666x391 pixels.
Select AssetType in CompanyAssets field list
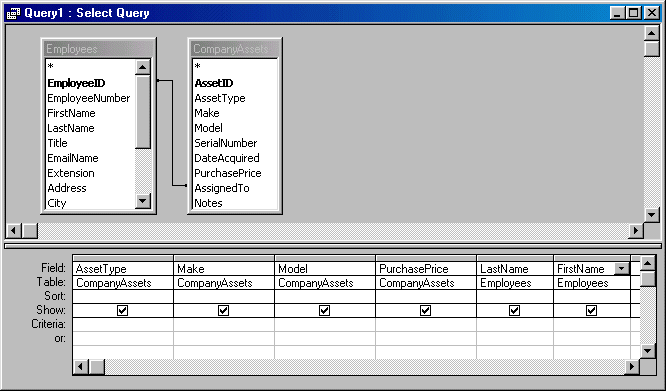tap(220, 98)
